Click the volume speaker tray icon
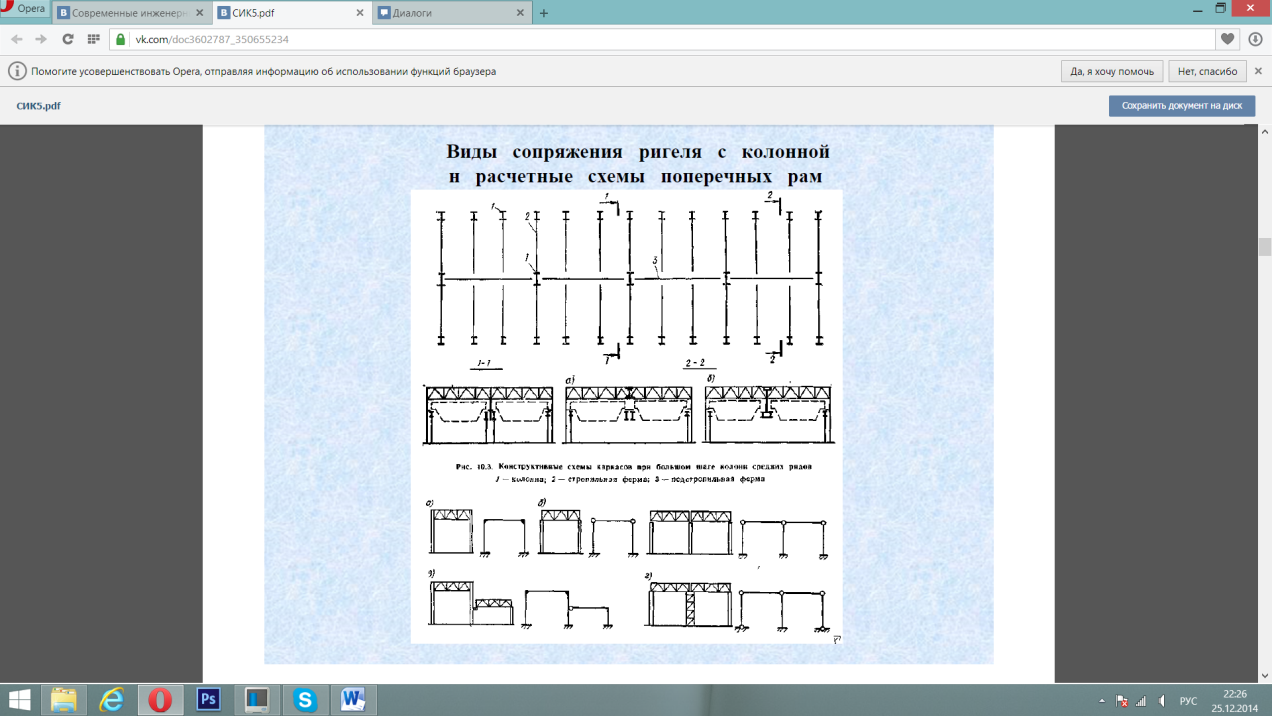The height and width of the screenshot is (716, 1272). tap(1162, 701)
